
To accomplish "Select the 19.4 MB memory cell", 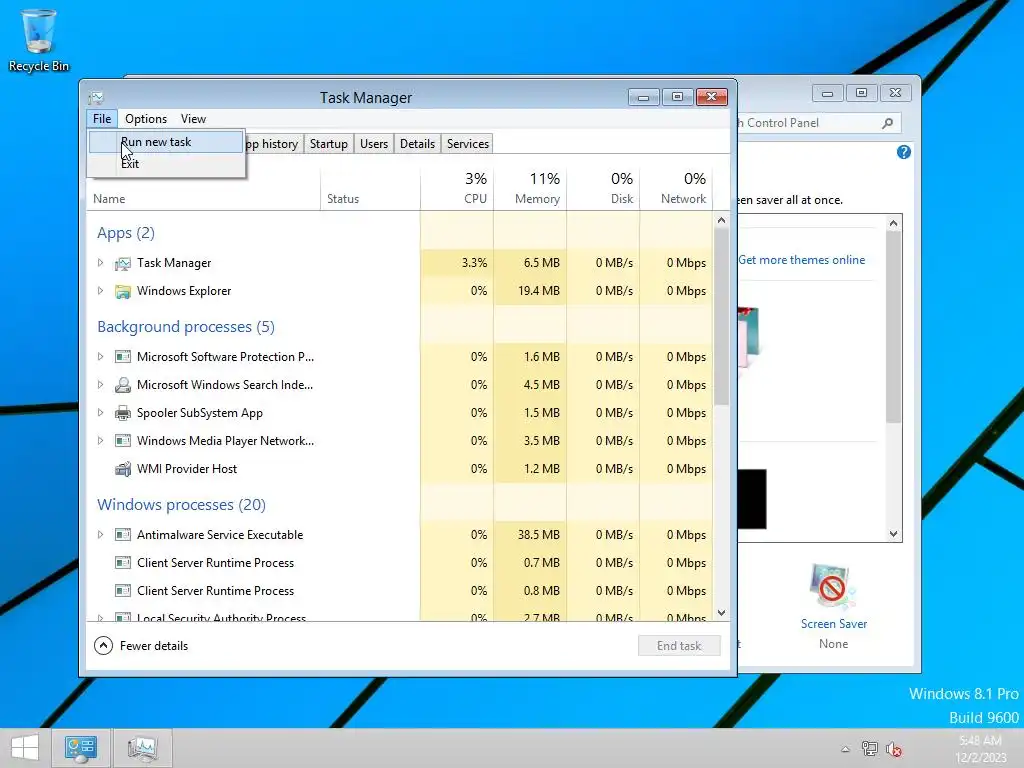I will click(530, 291).
